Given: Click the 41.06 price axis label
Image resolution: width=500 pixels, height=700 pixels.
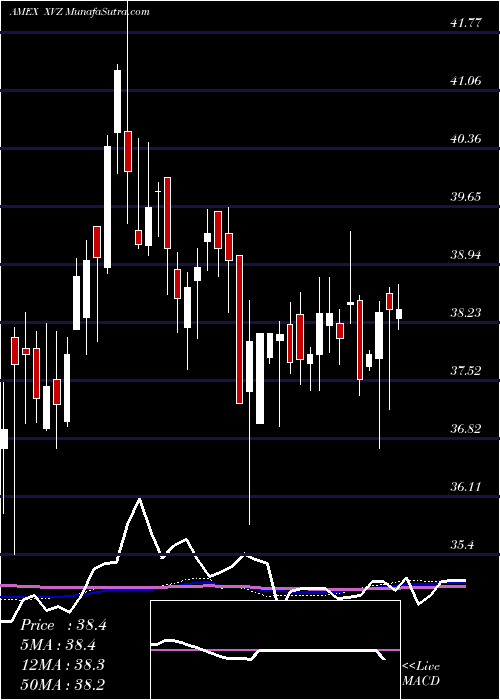Looking at the screenshot, I should point(466,81).
